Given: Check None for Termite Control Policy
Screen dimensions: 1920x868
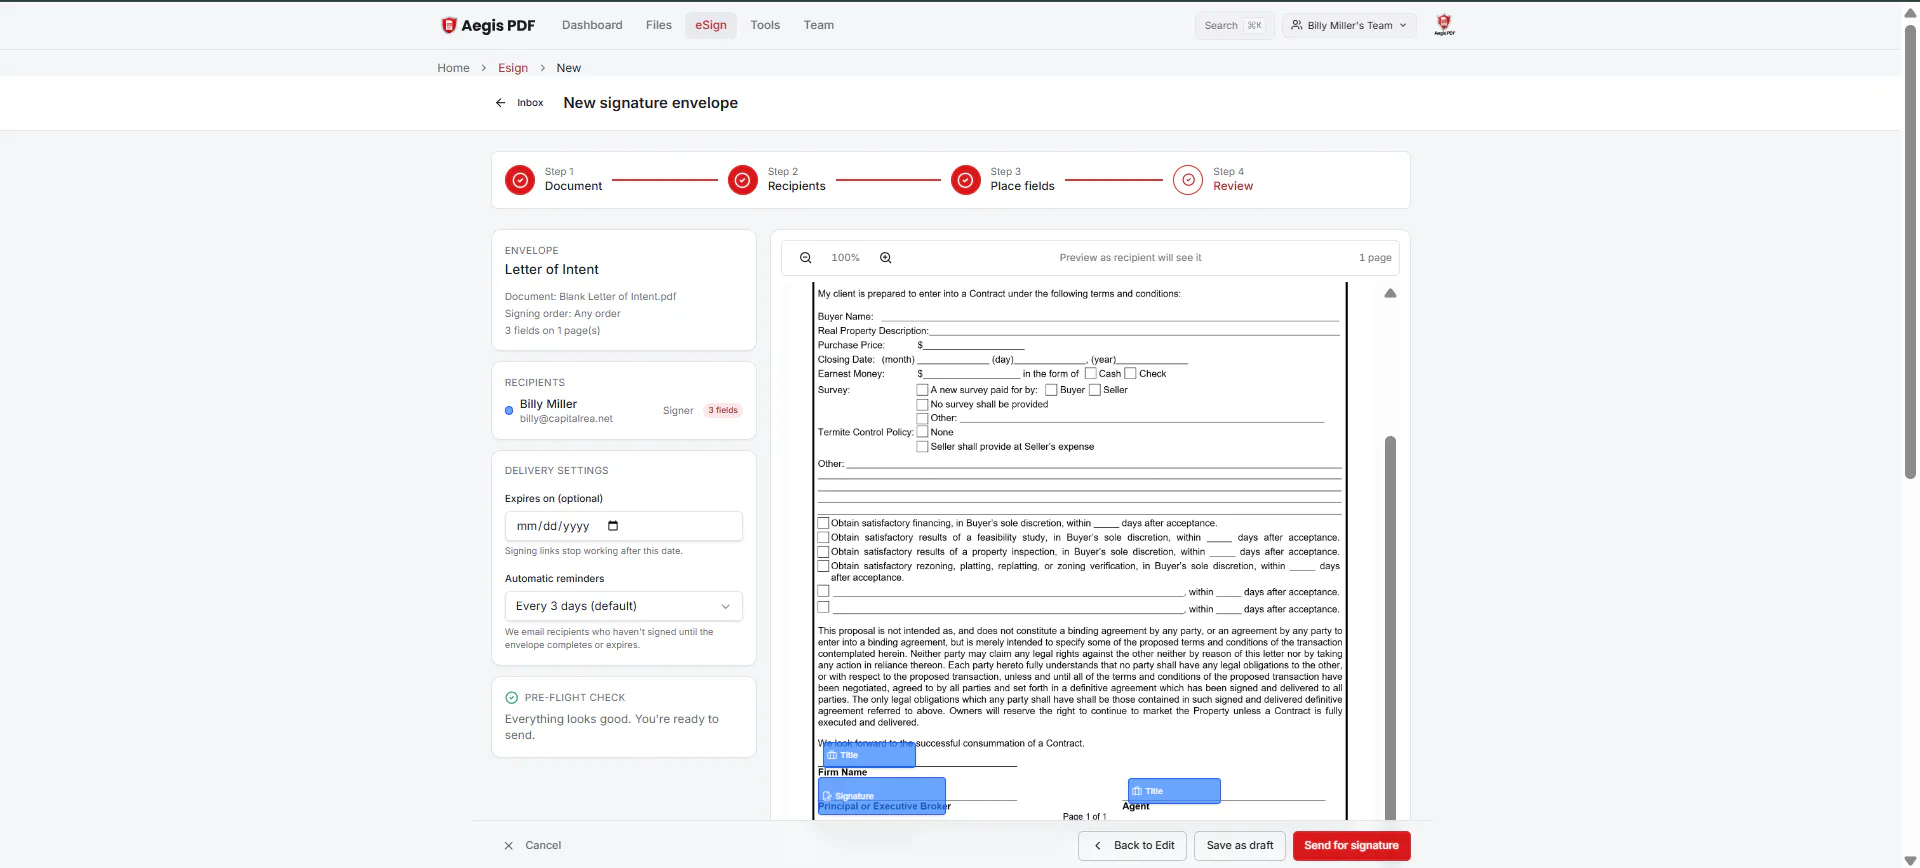Looking at the screenshot, I should tap(923, 433).
